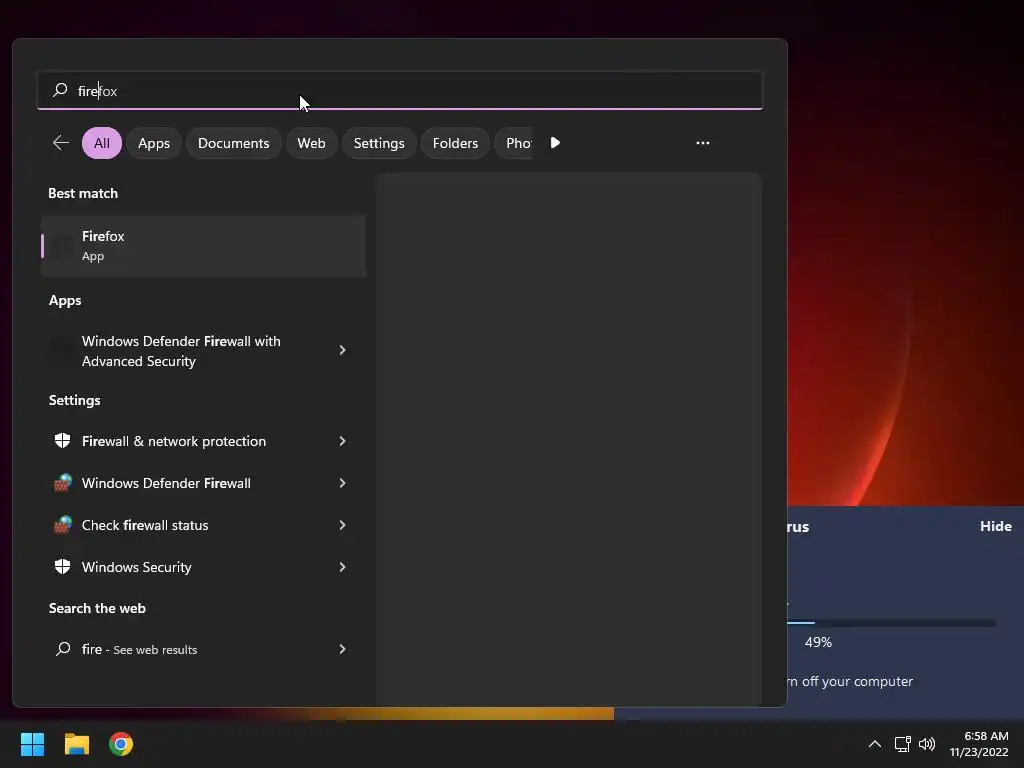Show hidden icons in system tray

pyautogui.click(x=874, y=744)
